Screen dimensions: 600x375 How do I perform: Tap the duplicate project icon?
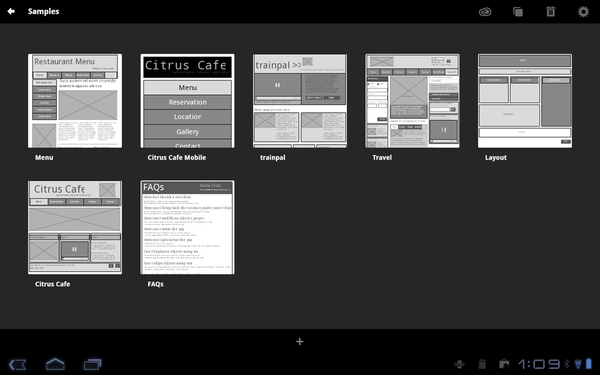[518, 12]
